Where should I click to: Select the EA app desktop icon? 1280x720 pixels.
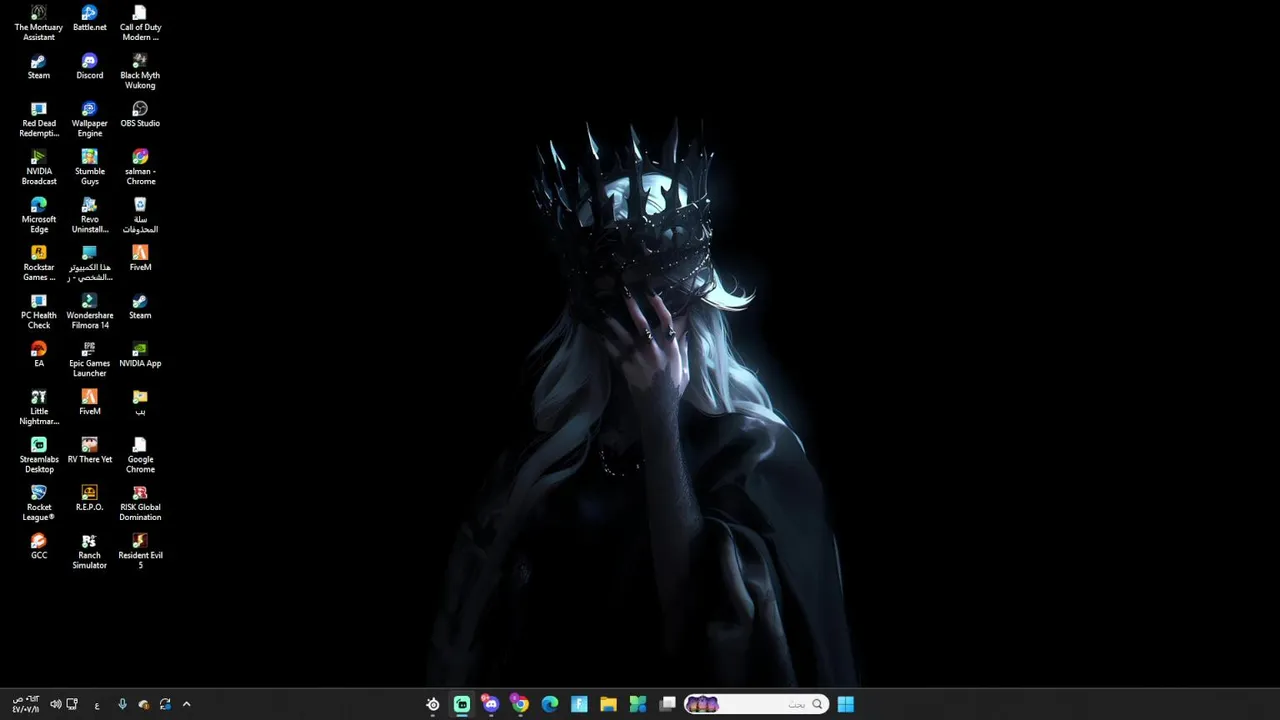click(39, 355)
